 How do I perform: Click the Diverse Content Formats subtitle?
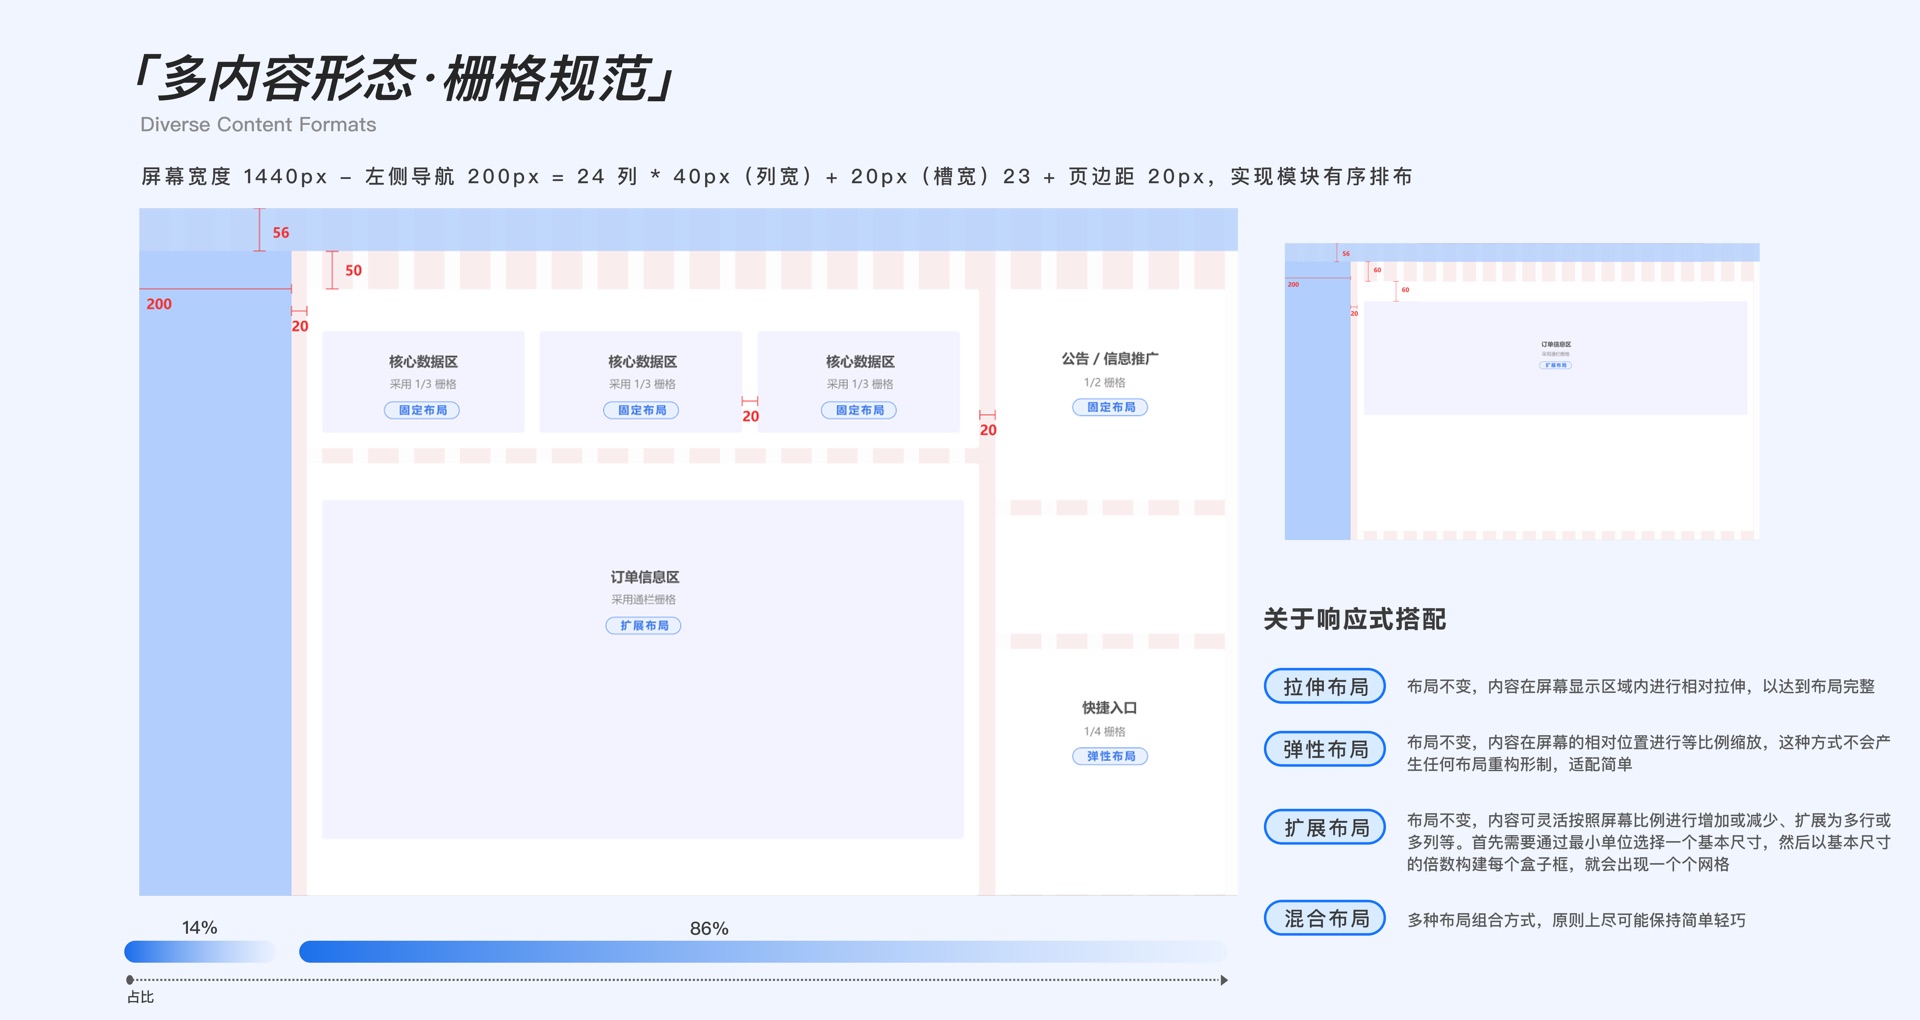coord(258,125)
